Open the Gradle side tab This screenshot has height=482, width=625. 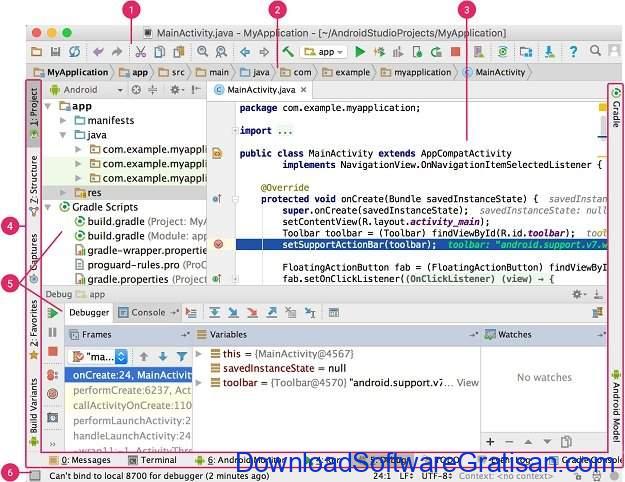click(616, 108)
